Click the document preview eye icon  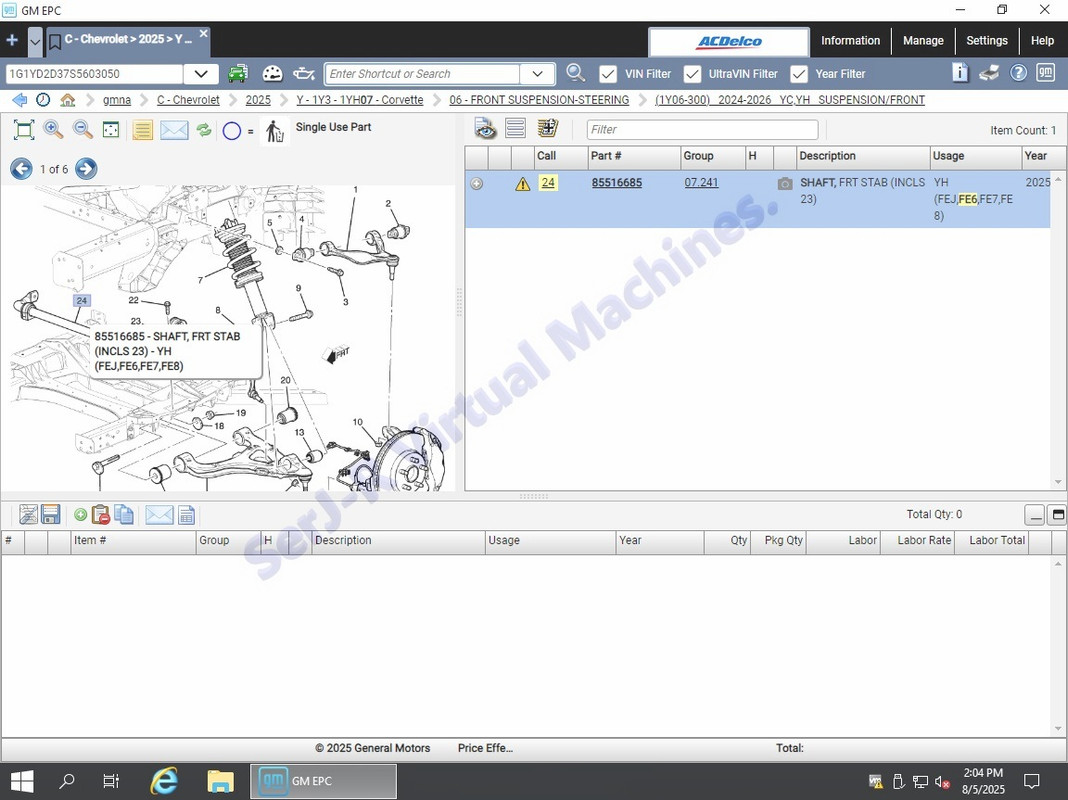click(486, 128)
